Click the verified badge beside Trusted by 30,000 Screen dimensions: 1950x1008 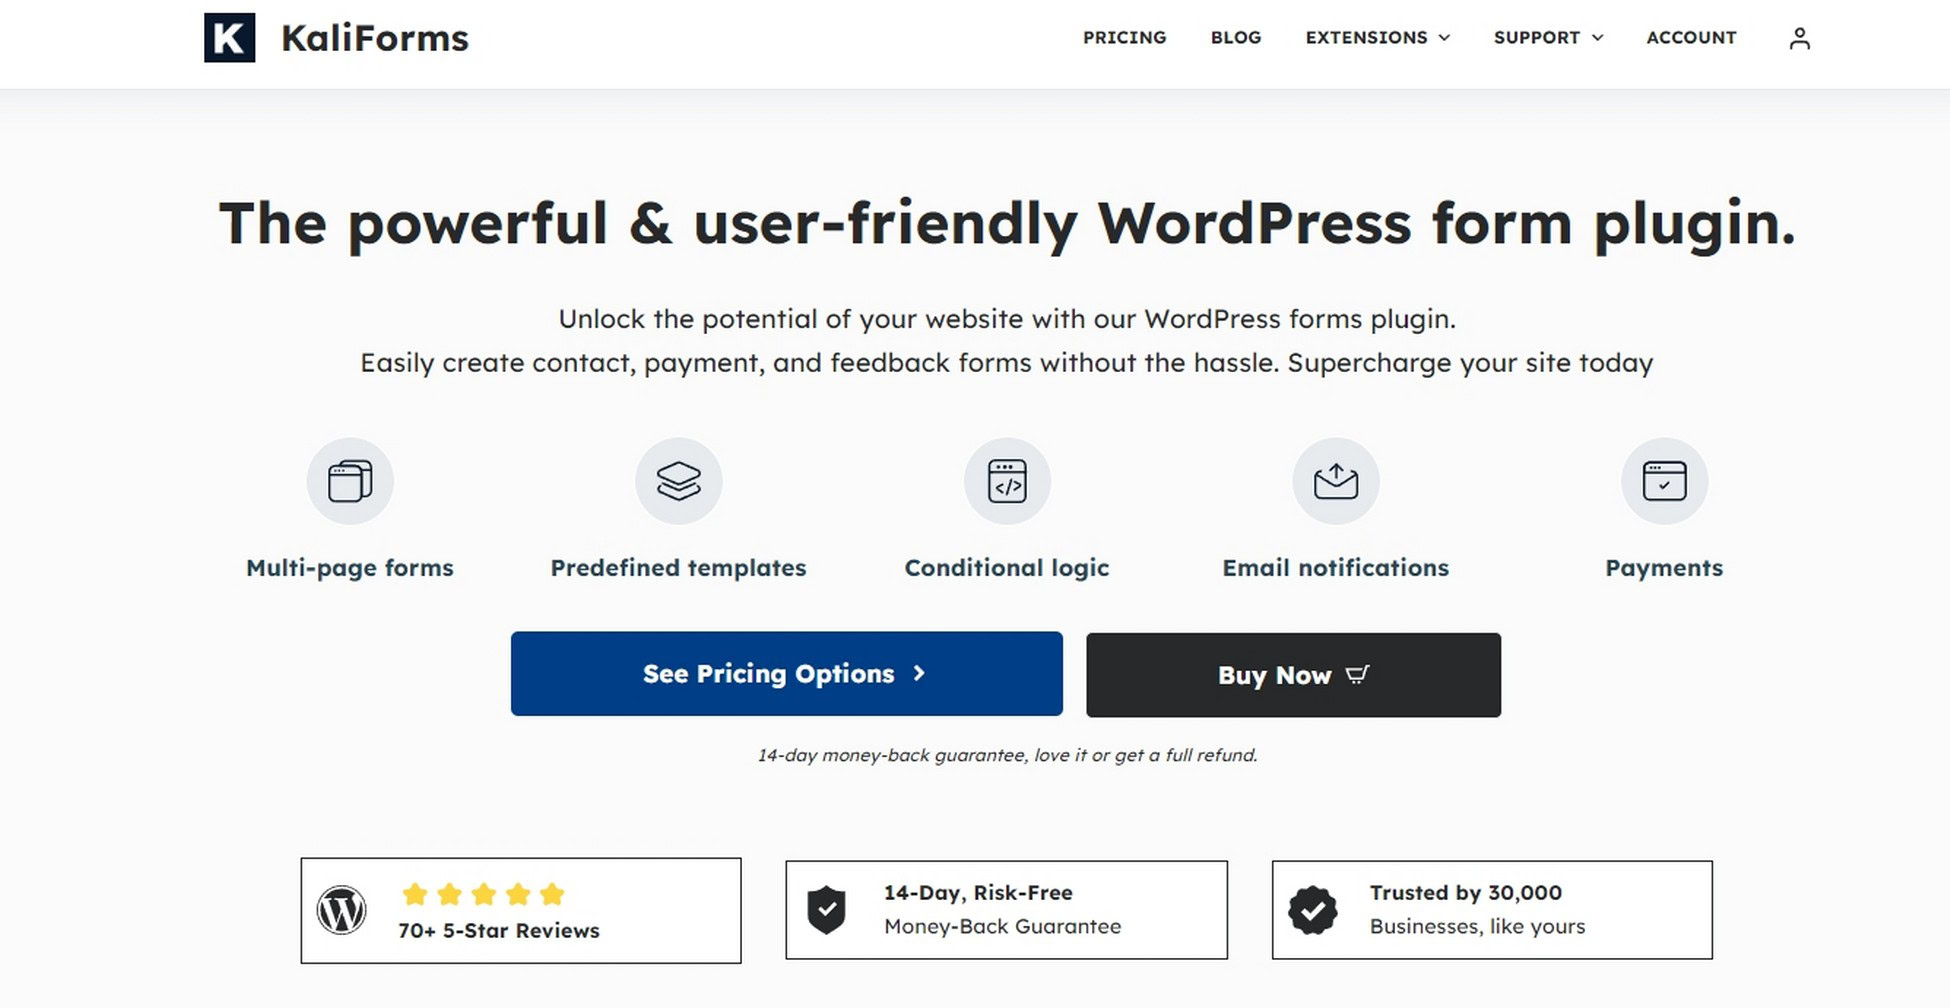click(x=1312, y=910)
